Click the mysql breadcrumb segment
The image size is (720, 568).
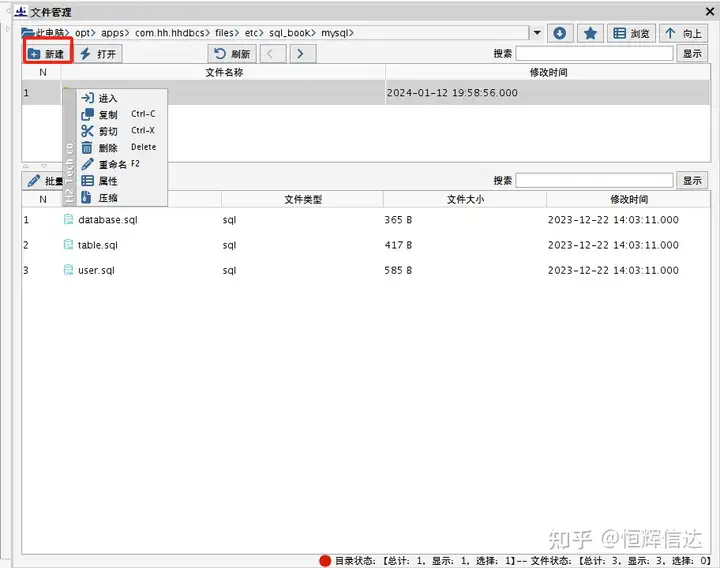point(337,33)
